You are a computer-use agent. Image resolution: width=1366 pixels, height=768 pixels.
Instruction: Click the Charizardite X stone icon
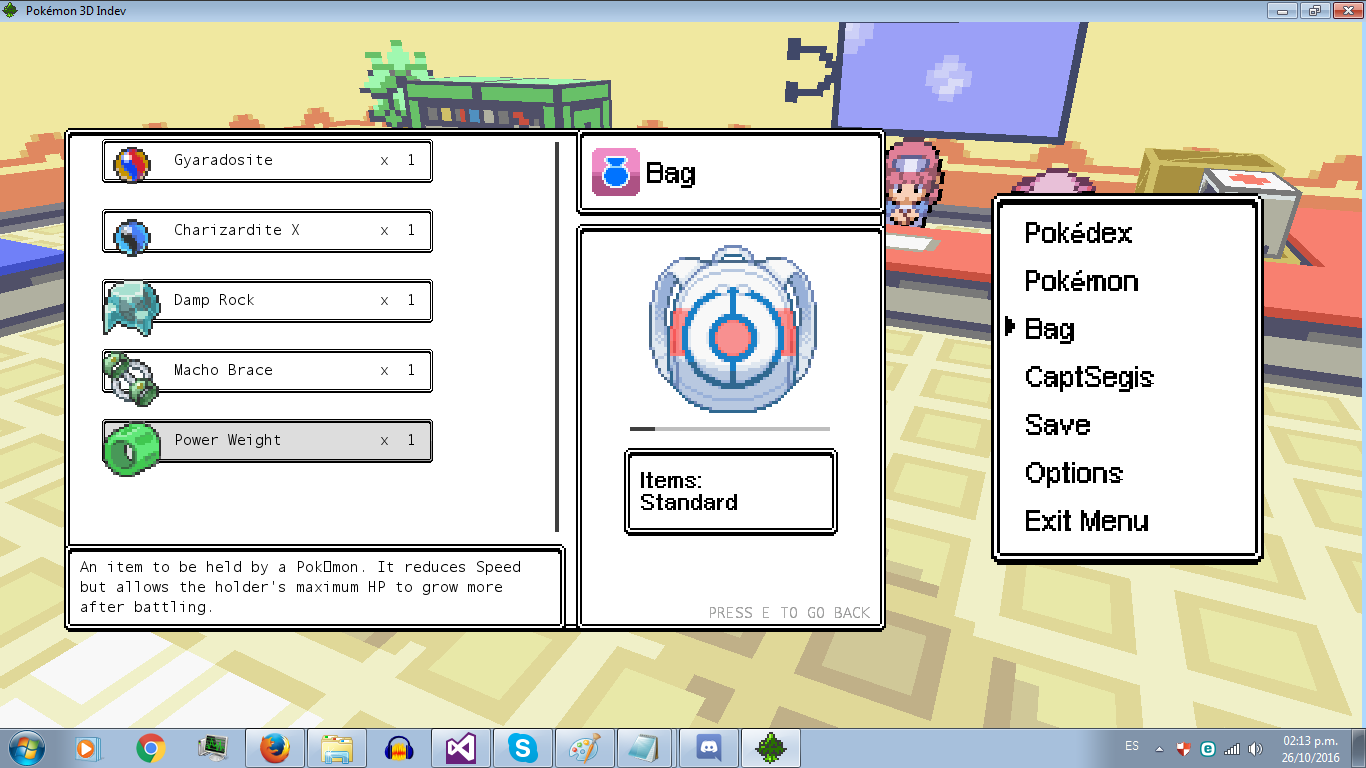click(131, 236)
